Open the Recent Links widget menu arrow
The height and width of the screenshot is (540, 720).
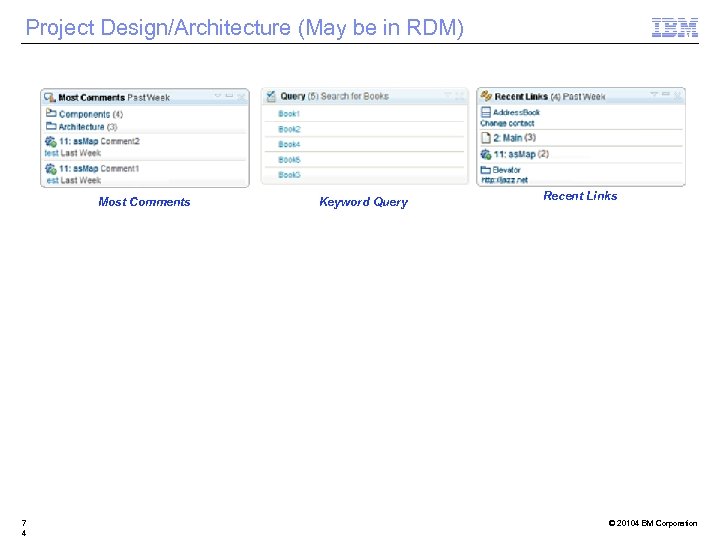(654, 94)
